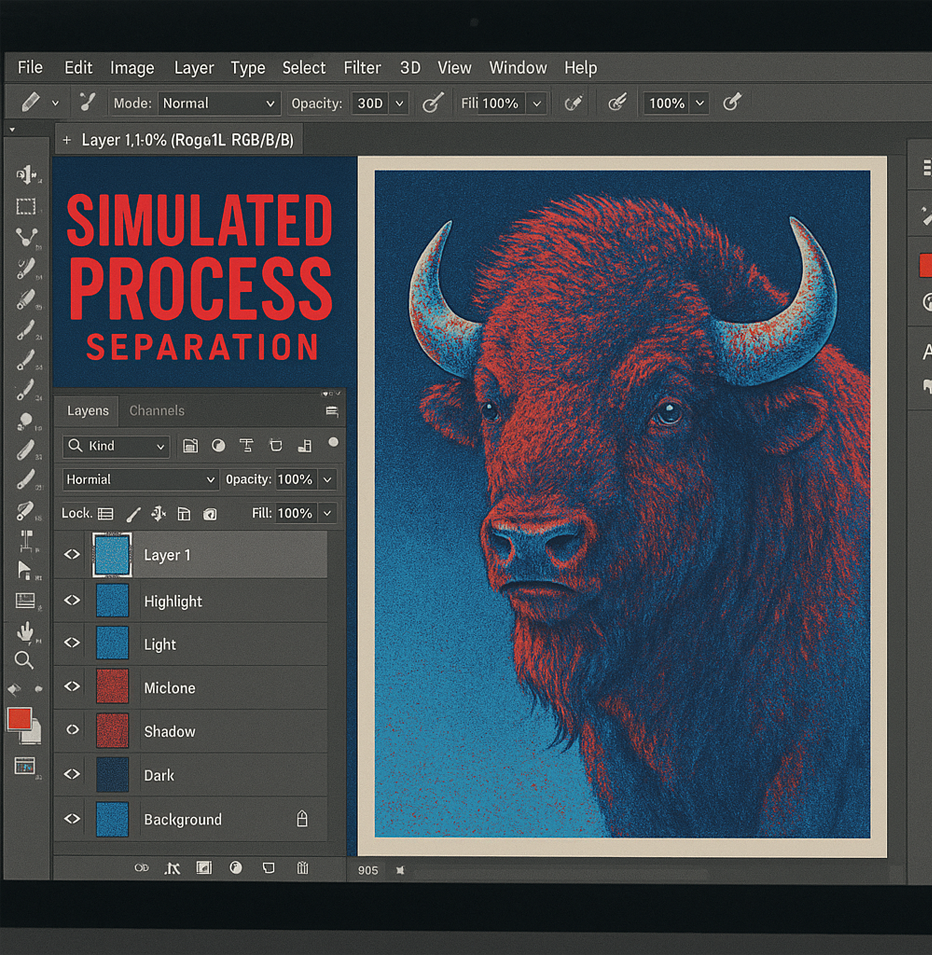Viewport: 932px width, 955px height.
Task: Hide the Highlight layer
Action: tap(71, 599)
